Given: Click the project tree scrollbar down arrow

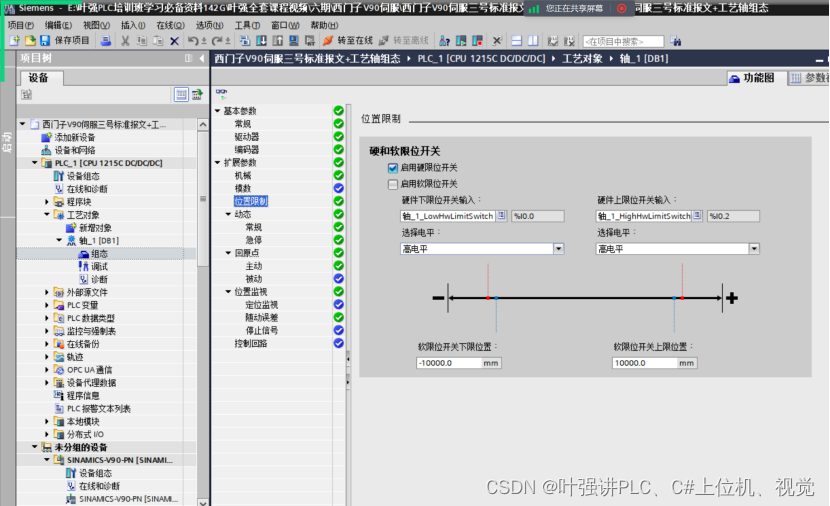Looking at the screenshot, I should [203, 502].
